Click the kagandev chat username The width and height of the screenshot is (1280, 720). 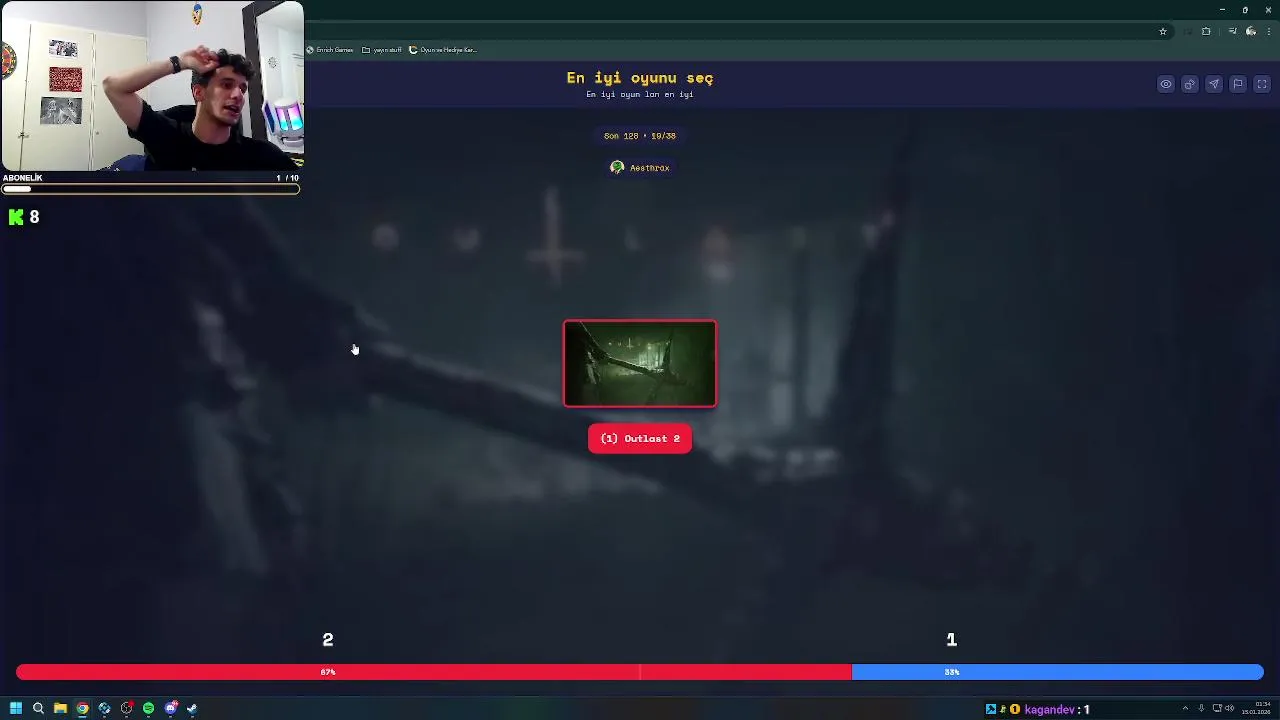coord(1050,710)
